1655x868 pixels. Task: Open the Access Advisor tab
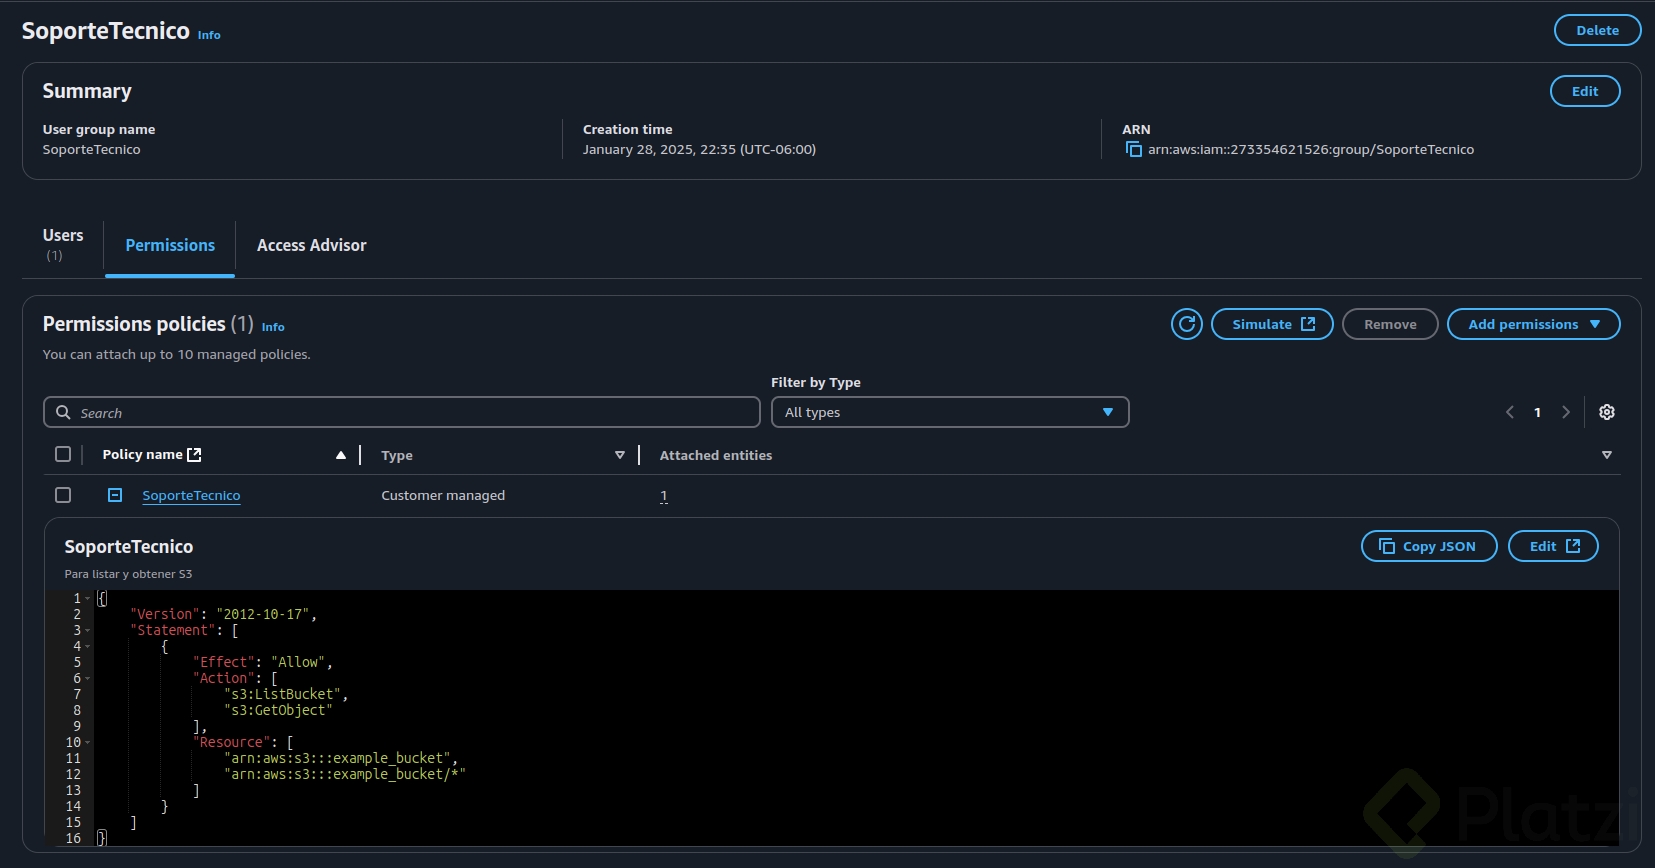pyautogui.click(x=311, y=245)
